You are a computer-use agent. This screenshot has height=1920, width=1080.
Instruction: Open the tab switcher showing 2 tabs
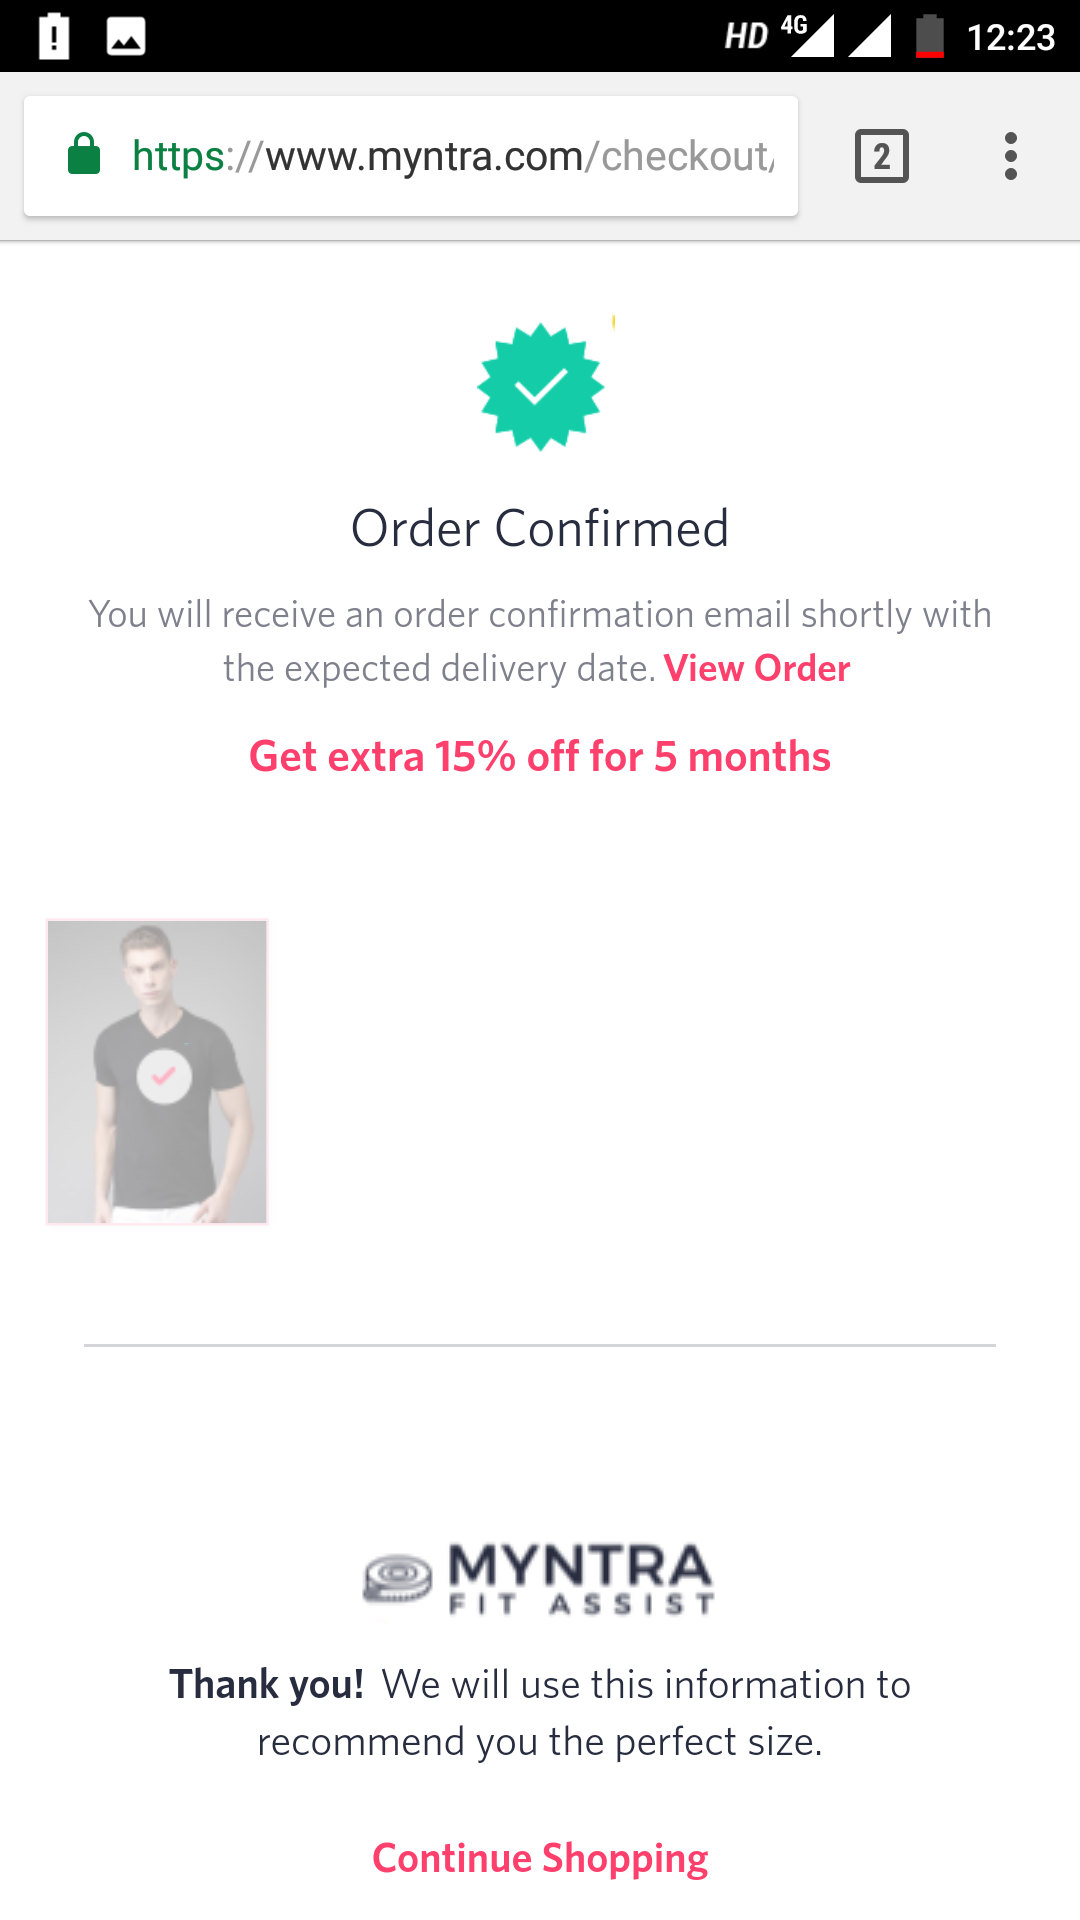(881, 157)
